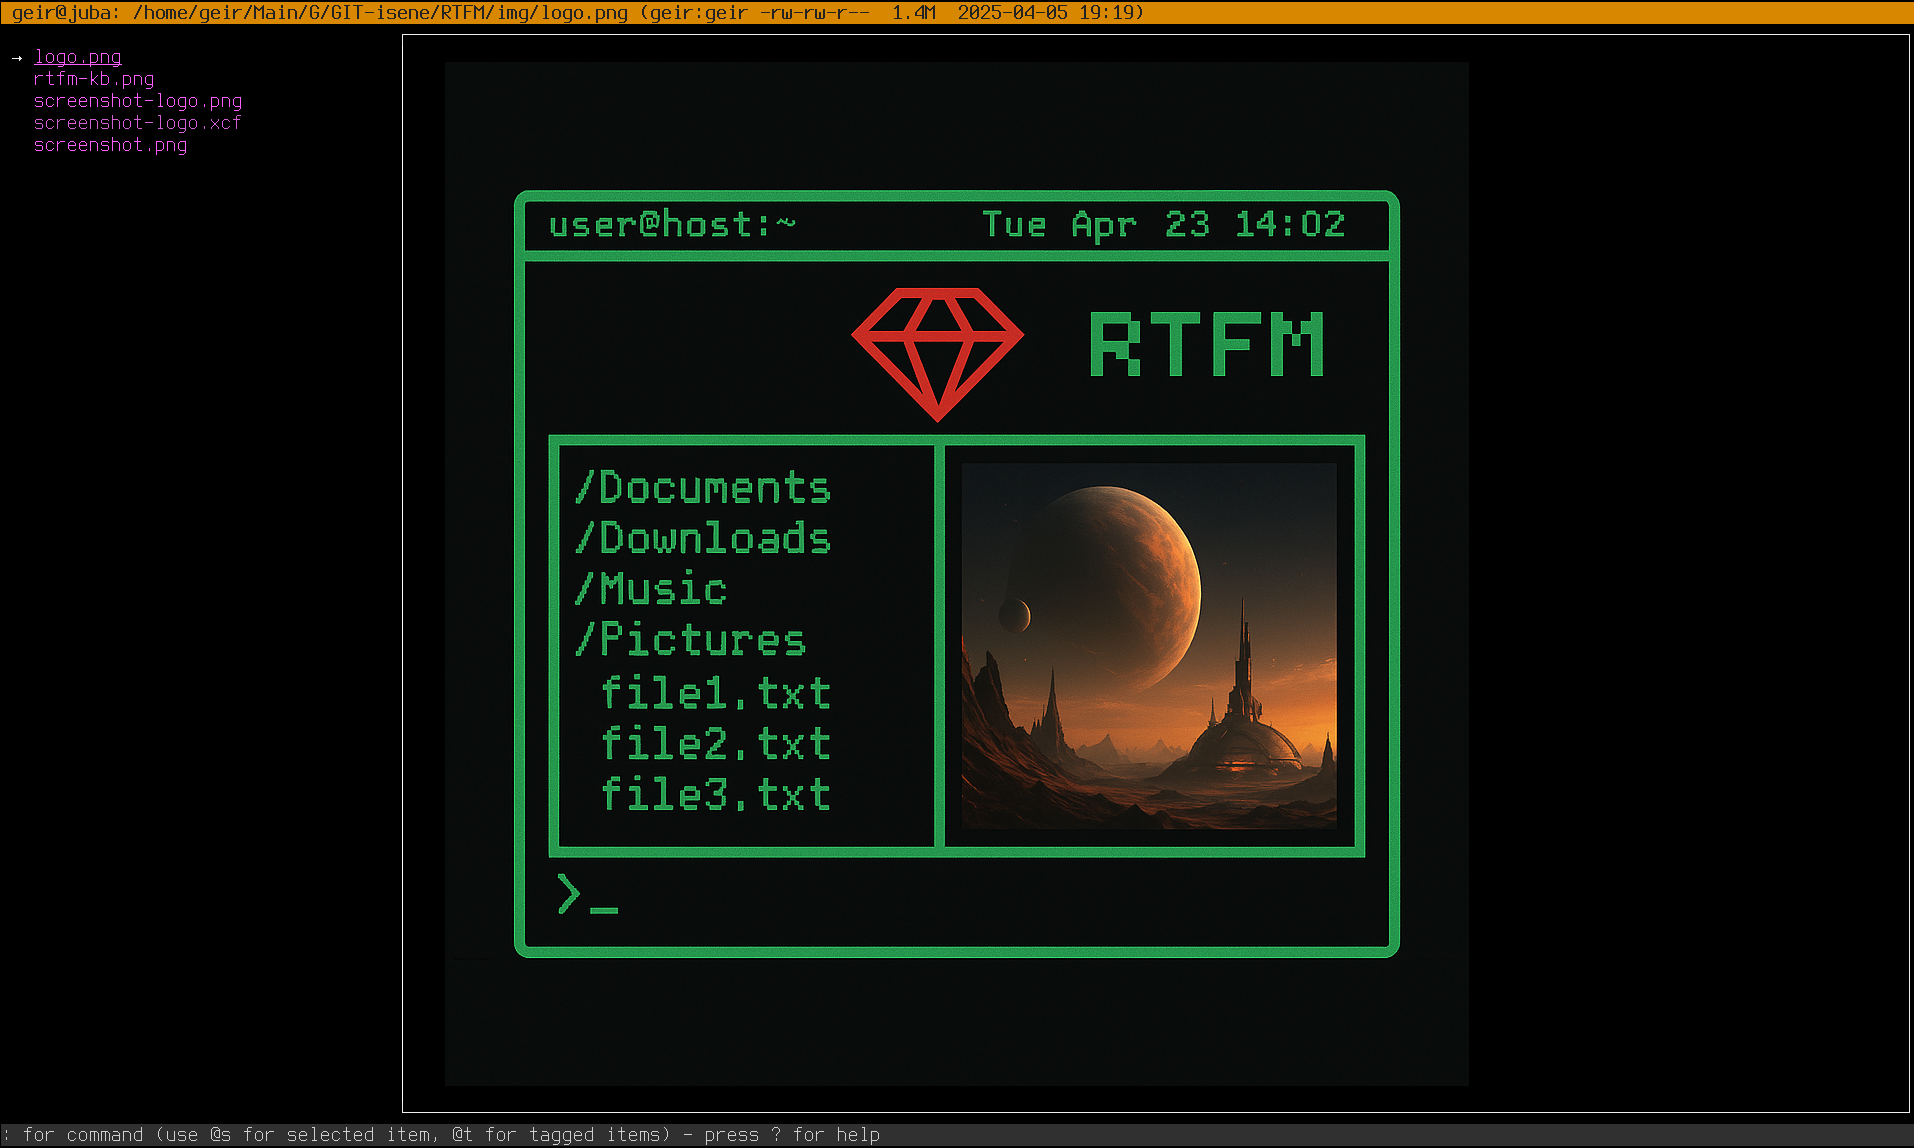Click the file path in the top bar

pos(380,13)
